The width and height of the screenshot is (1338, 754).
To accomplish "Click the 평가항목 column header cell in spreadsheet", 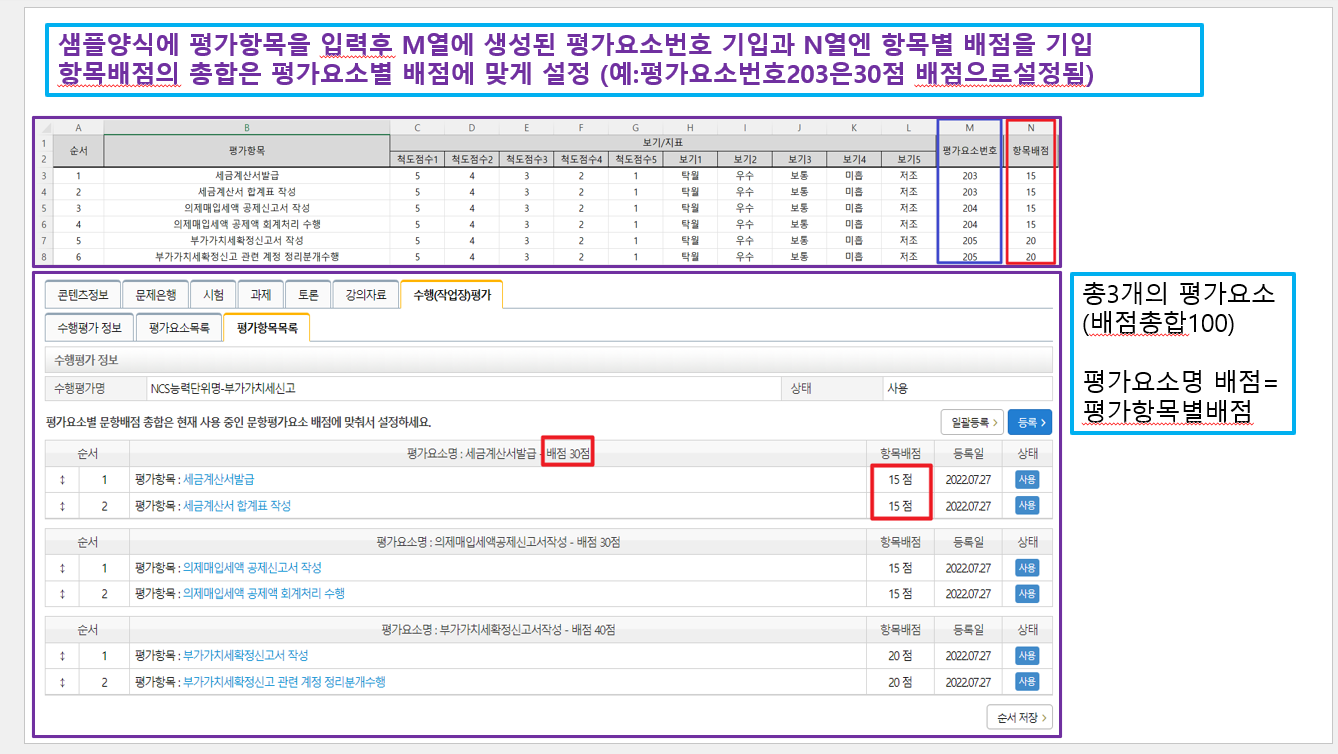I will [x=246, y=151].
